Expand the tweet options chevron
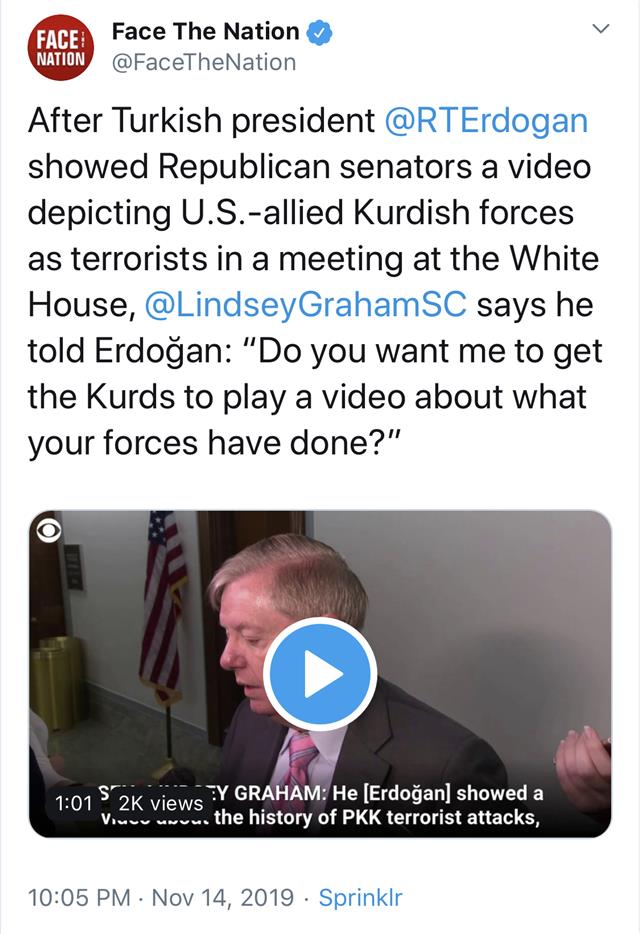The height and width of the screenshot is (934, 640). click(602, 28)
